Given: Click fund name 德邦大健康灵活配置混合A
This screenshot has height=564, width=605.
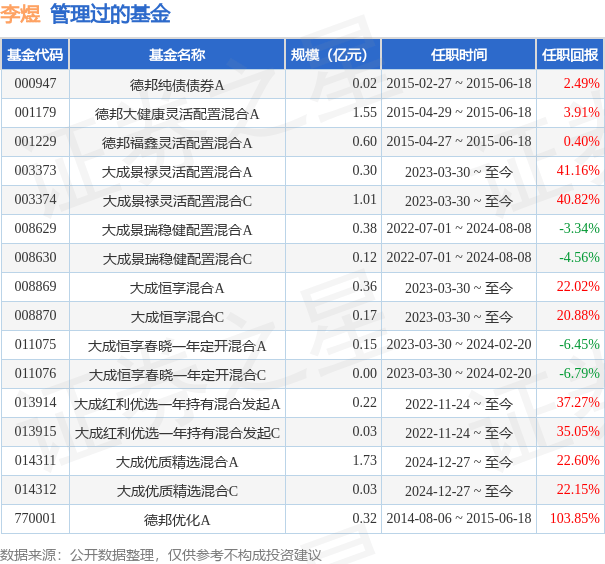Looking at the screenshot, I should (x=177, y=114).
